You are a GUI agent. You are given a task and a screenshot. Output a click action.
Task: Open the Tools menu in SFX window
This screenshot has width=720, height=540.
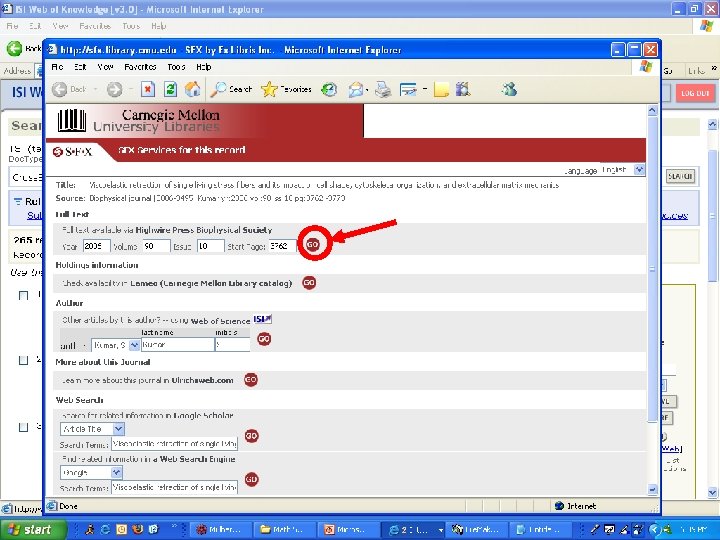tap(176, 67)
